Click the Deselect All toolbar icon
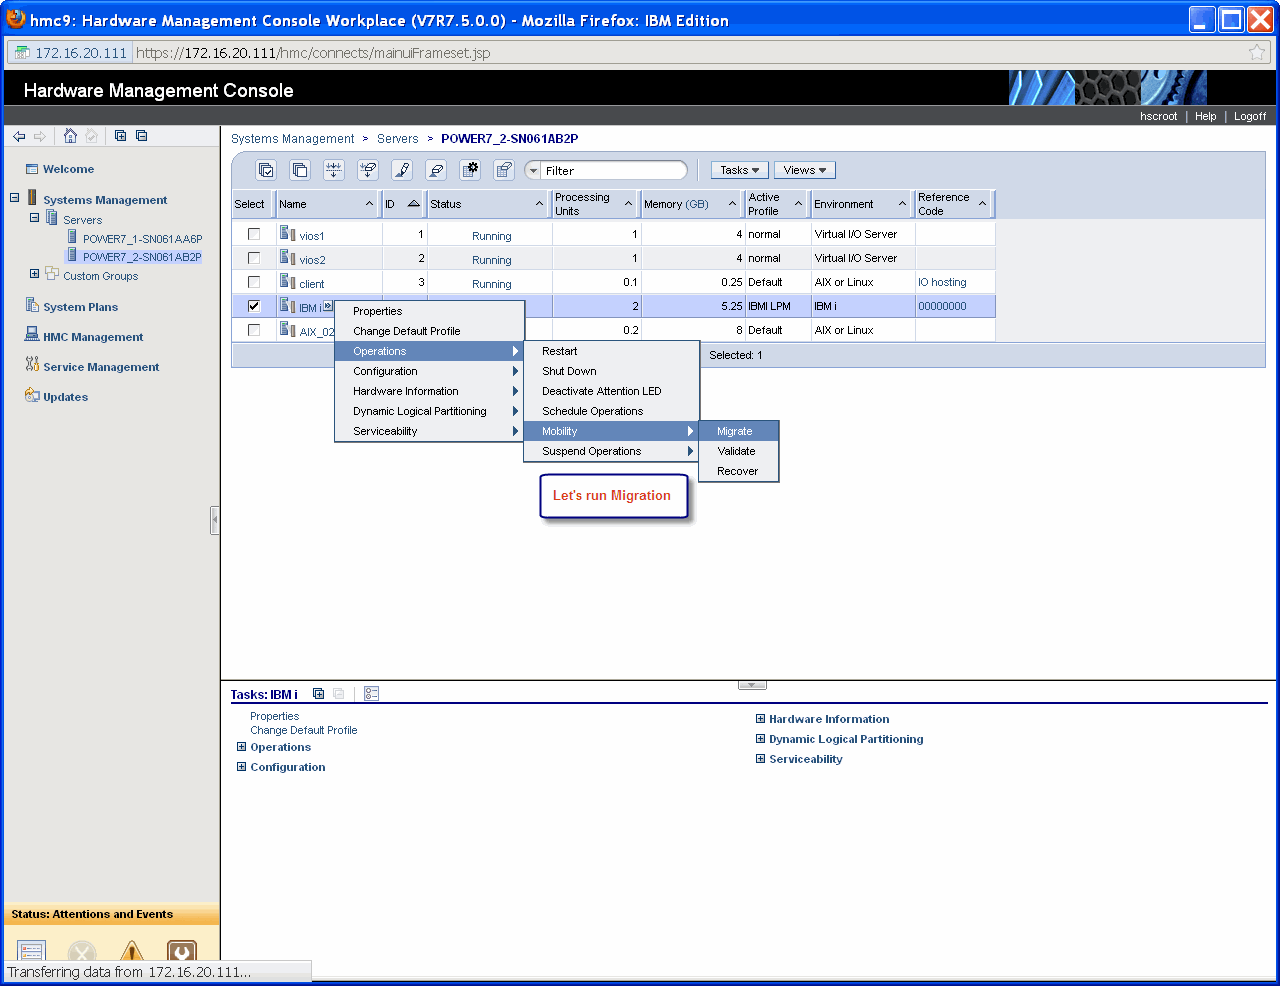Screen dimensions: 1280x986 (300, 170)
